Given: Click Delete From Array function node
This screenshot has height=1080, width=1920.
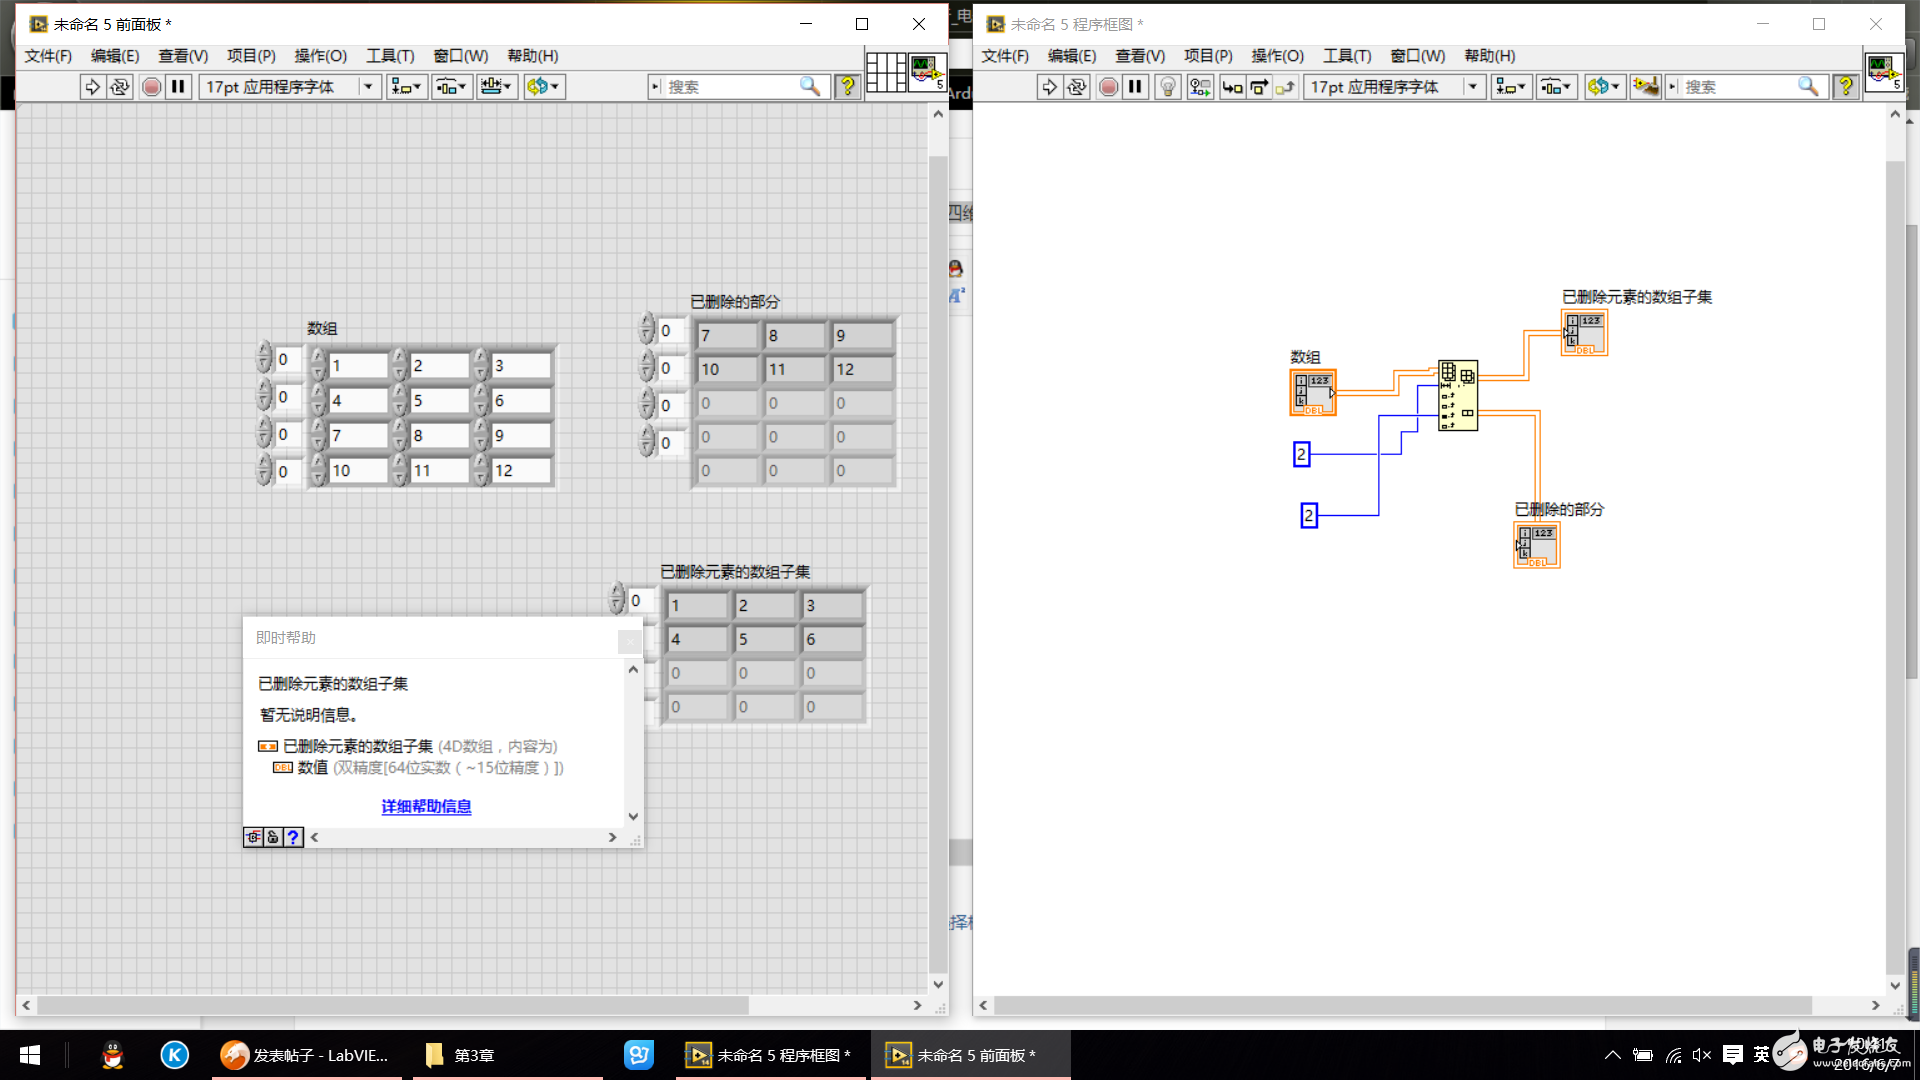Looking at the screenshot, I should (x=1458, y=396).
